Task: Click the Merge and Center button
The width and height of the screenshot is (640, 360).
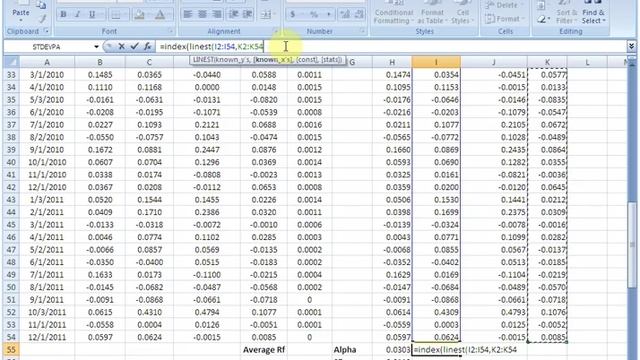Action: point(266,15)
